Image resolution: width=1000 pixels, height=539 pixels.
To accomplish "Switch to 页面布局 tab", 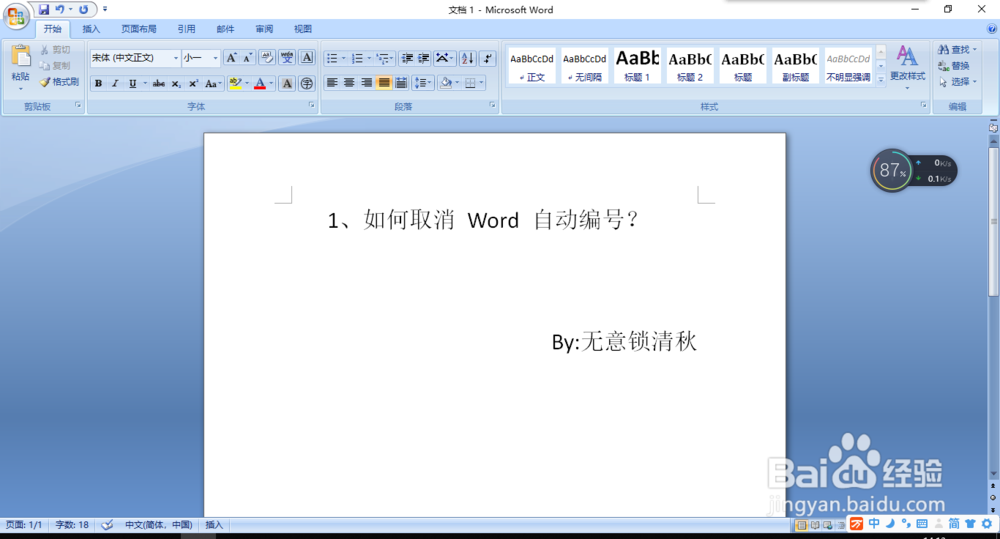I will [x=139, y=29].
